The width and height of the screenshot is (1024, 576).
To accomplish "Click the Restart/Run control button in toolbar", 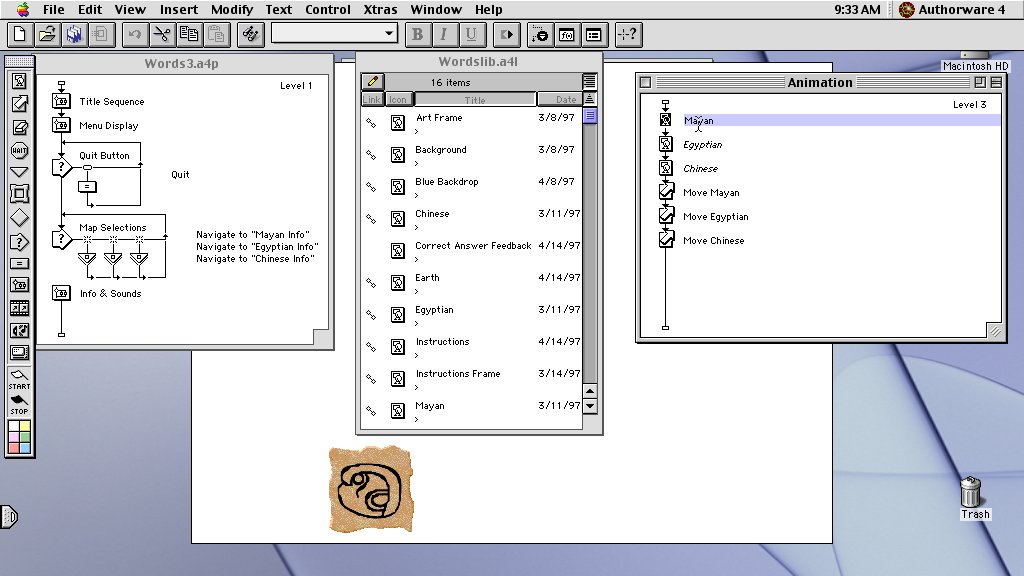I will (x=507, y=35).
